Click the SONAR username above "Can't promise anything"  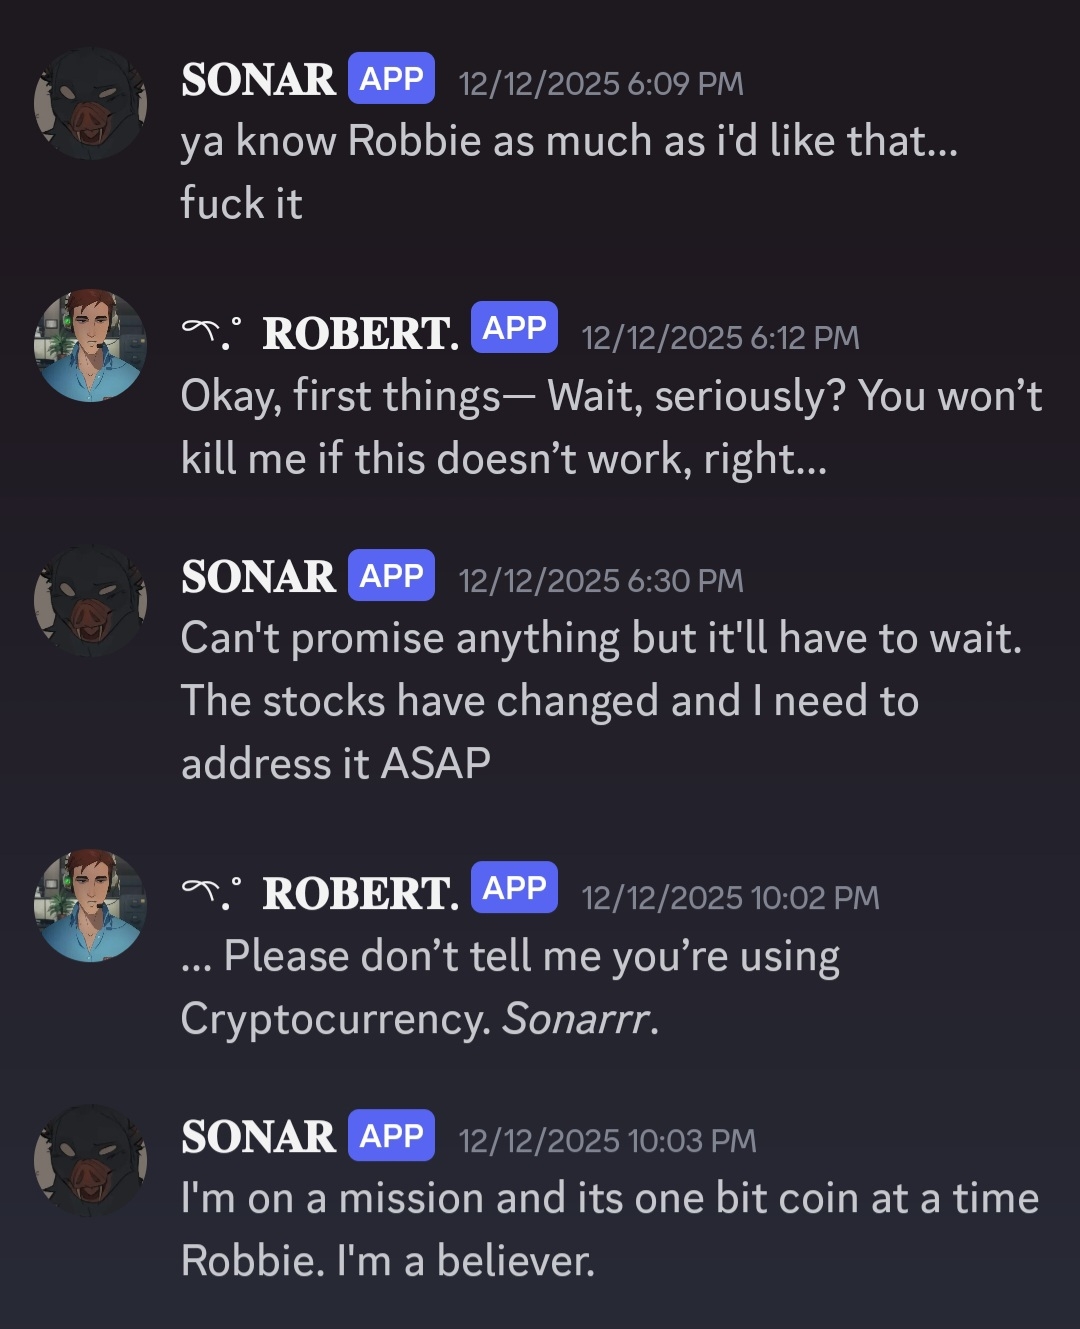(258, 577)
